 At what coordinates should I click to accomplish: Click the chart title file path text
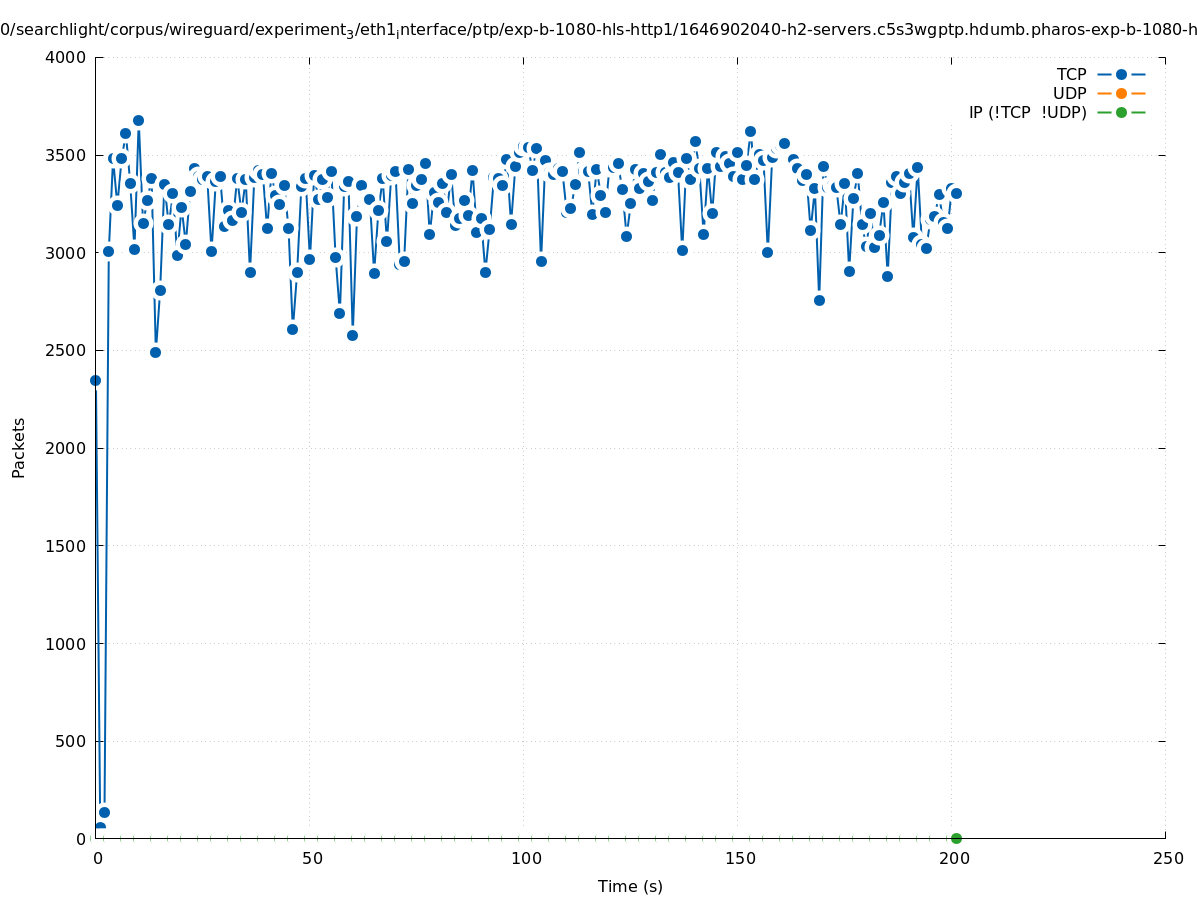[x=598, y=30]
